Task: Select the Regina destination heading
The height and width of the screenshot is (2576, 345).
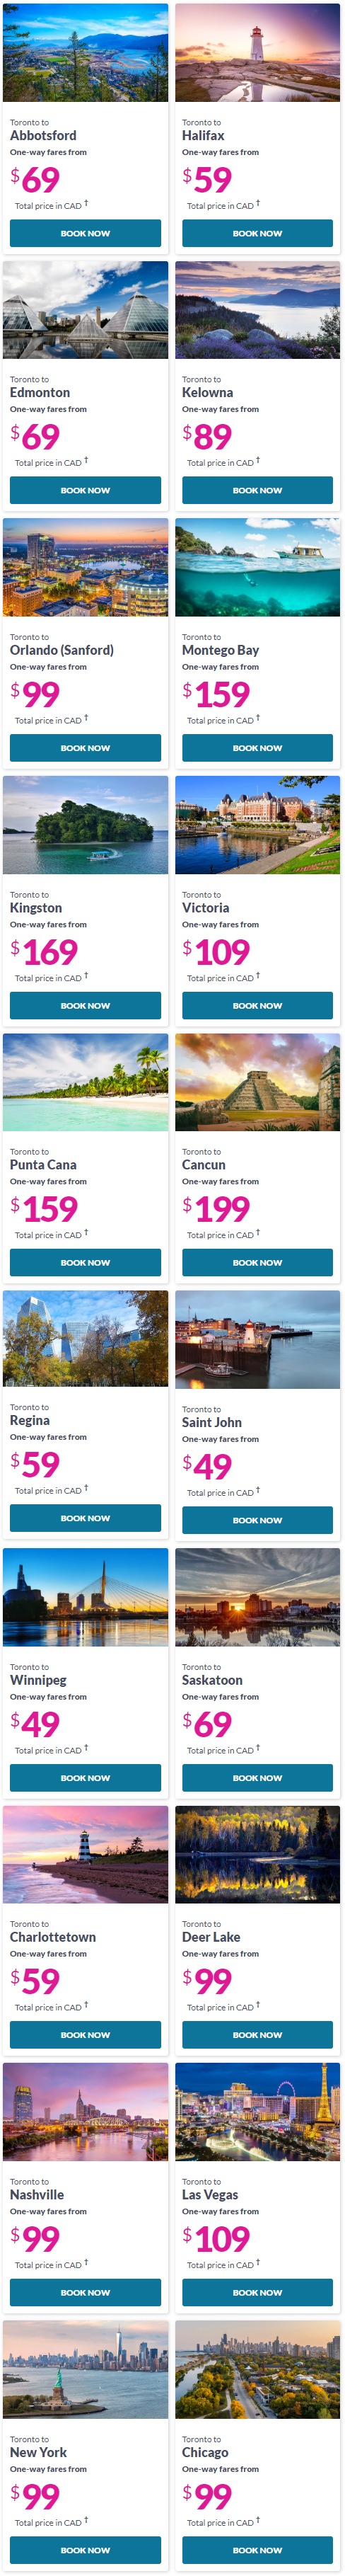Action: [x=30, y=1420]
